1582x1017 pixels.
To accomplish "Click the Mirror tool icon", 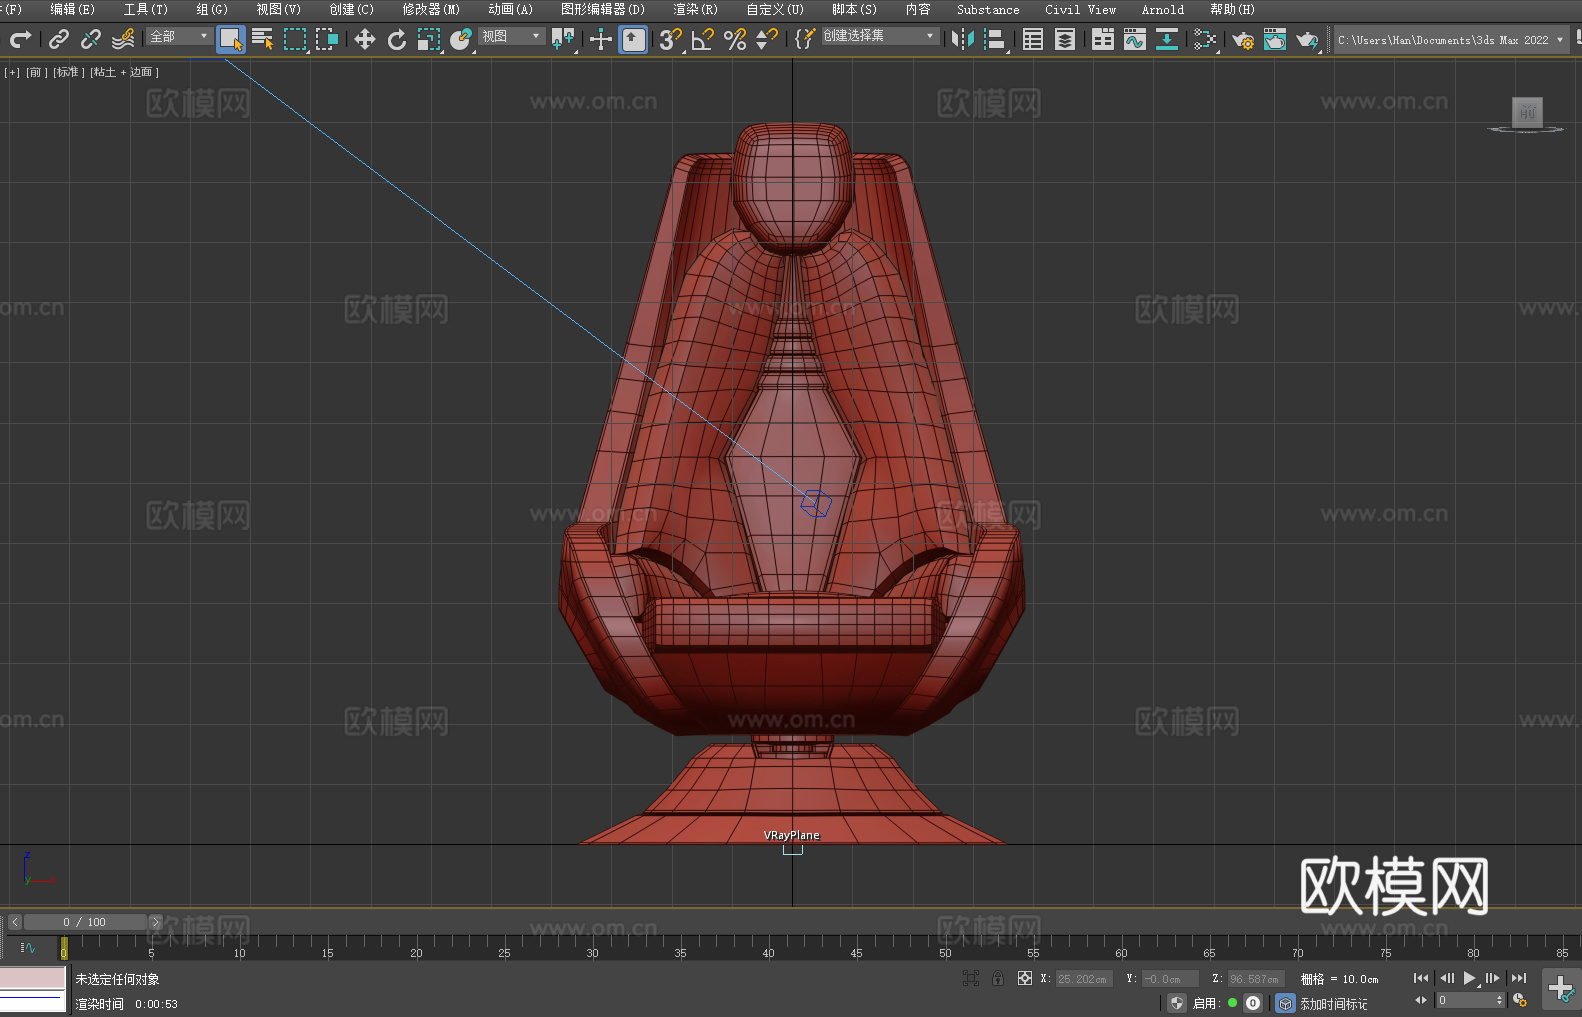I will (963, 39).
